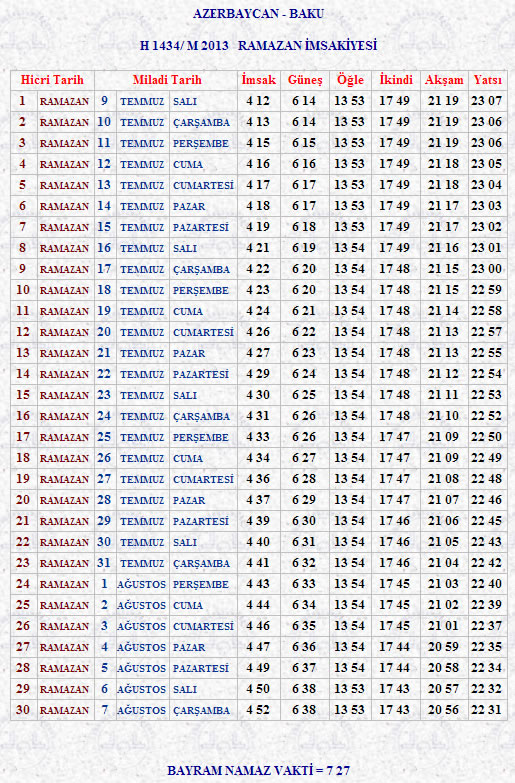Click the Yatsı column header
This screenshot has width=515, height=783.
(x=488, y=80)
